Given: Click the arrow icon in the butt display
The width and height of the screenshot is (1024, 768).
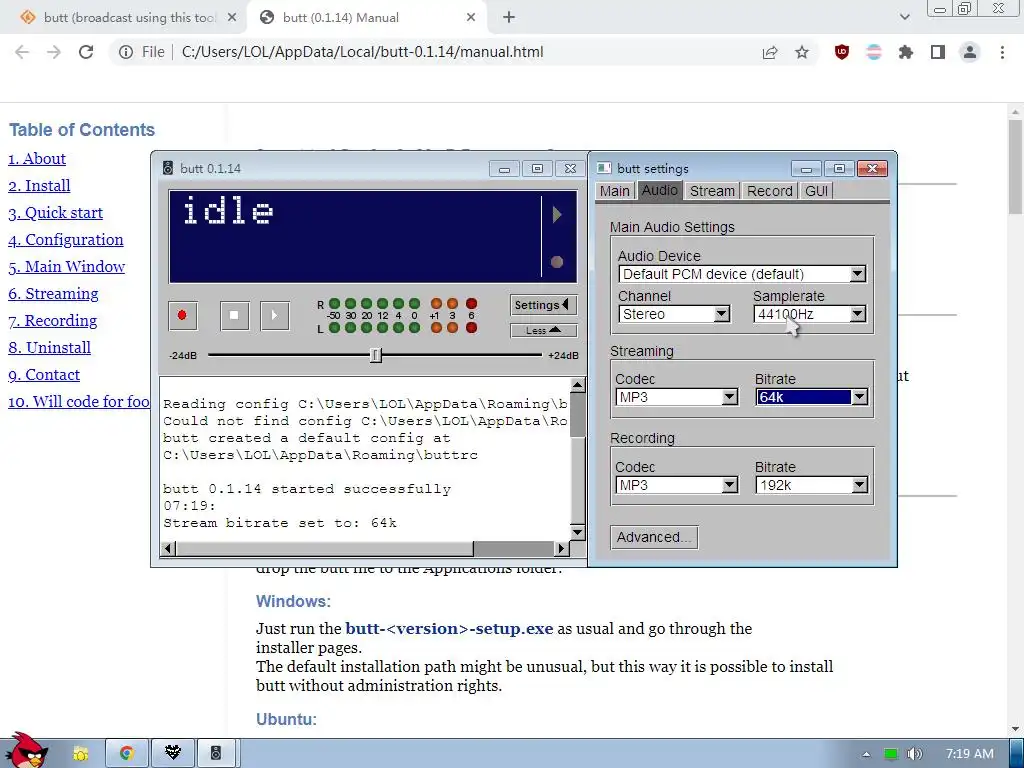Looking at the screenshot, I should click(x=557, y=215).
